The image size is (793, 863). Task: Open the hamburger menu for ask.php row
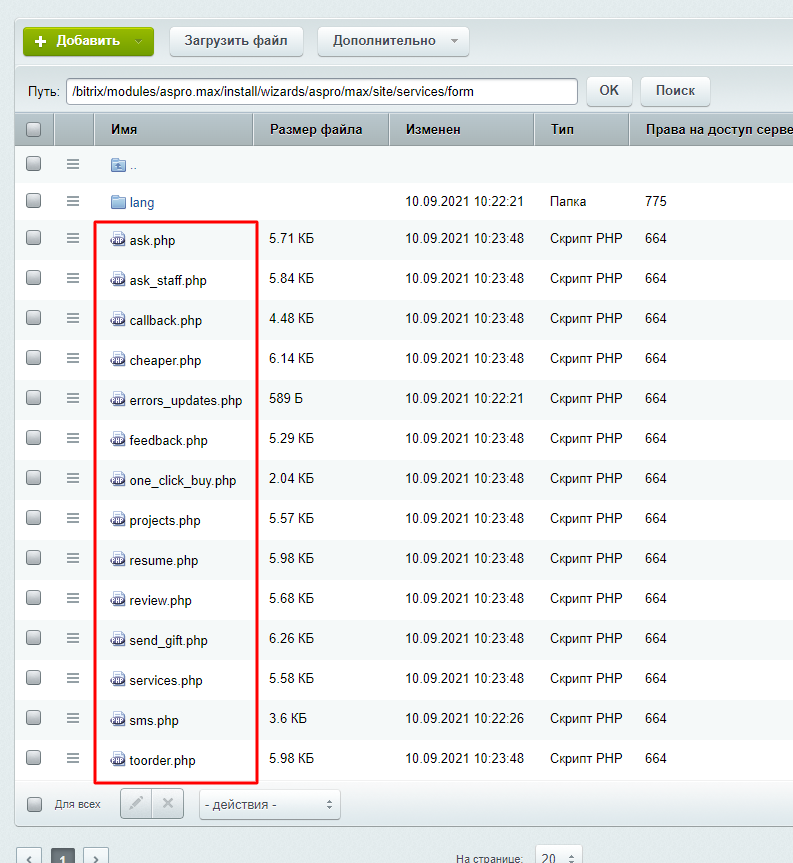point(73,238)
